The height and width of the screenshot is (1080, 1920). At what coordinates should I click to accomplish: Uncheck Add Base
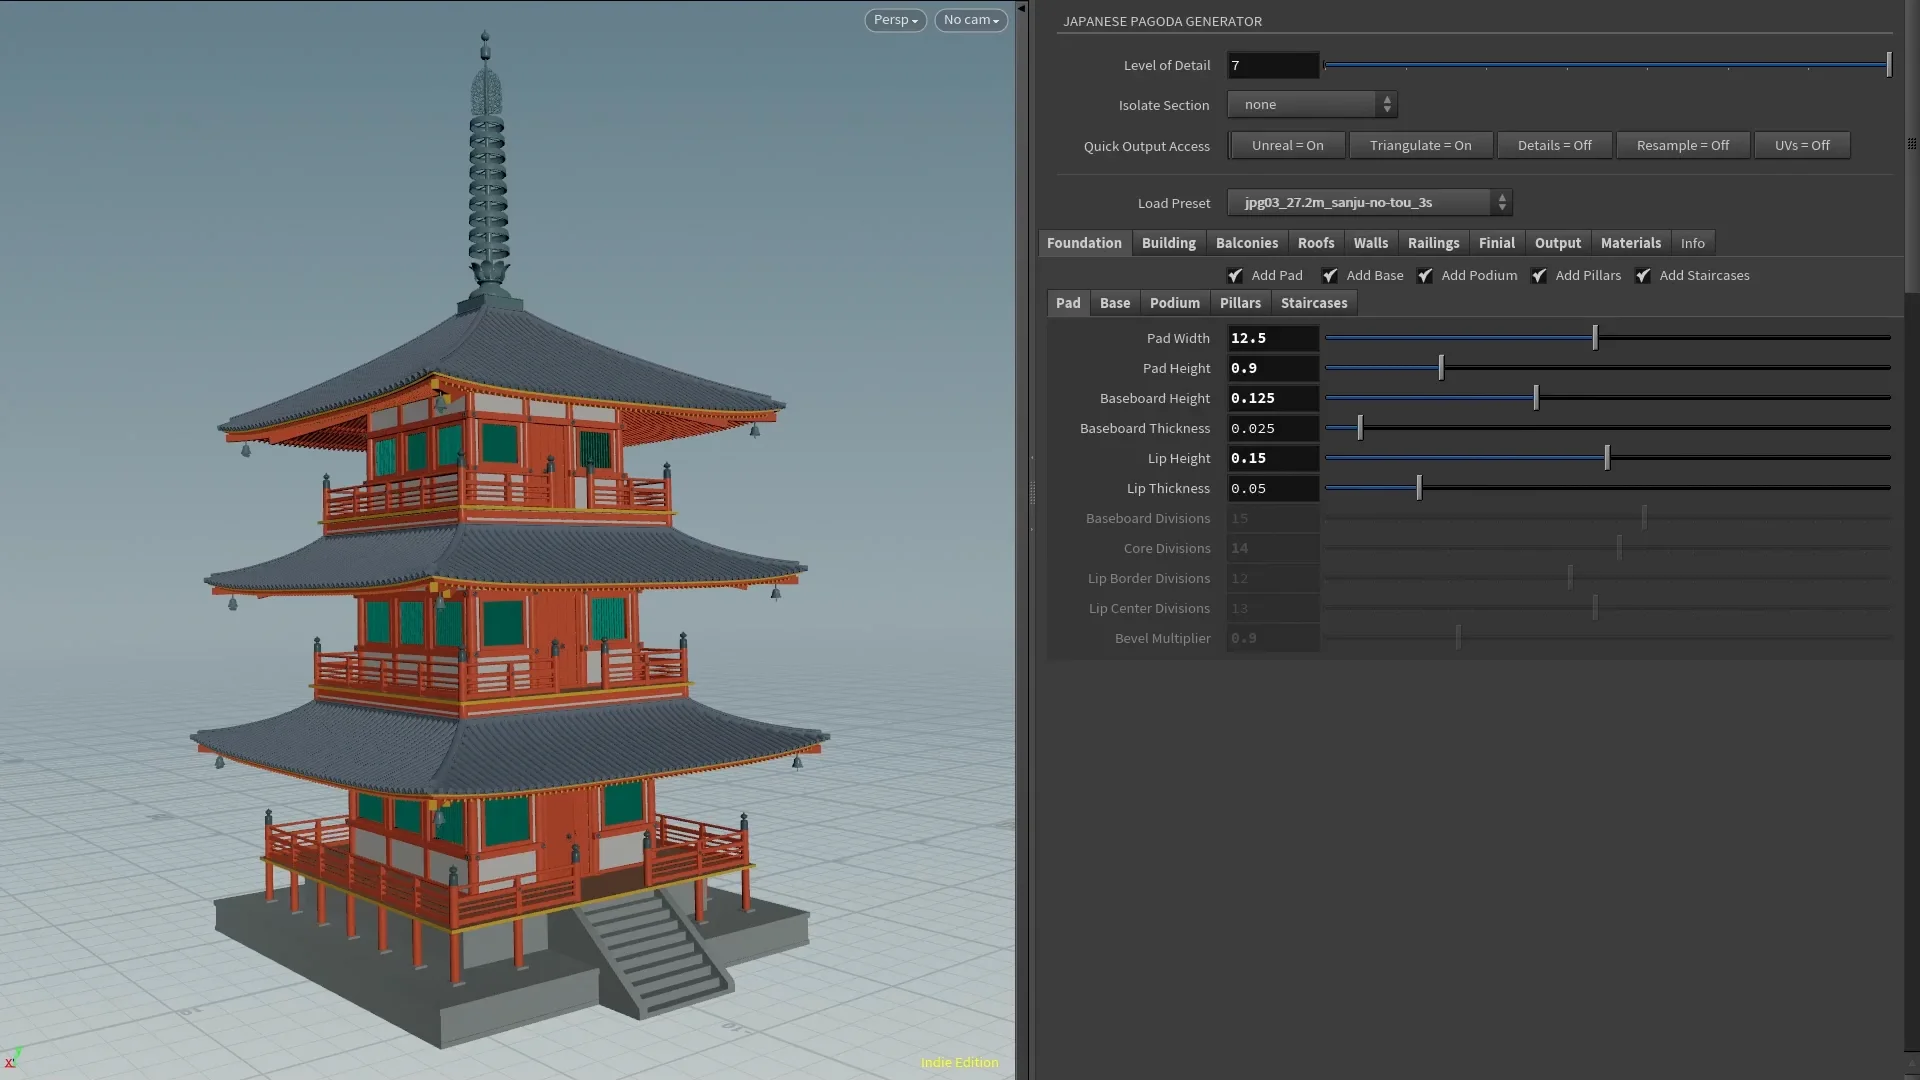click(1330, 275)
